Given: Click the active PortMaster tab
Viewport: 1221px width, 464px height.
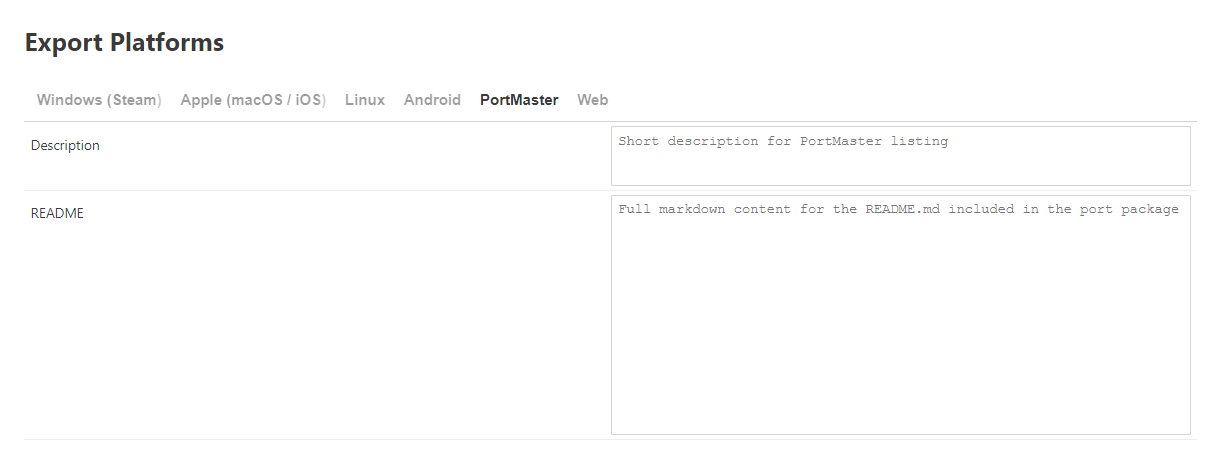Looking at the screenshot, I should tap(519, 100).
